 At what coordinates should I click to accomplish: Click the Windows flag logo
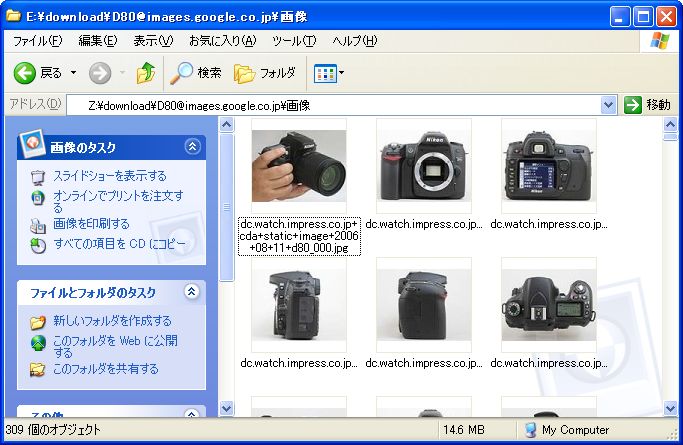click(x=660, y=41)
